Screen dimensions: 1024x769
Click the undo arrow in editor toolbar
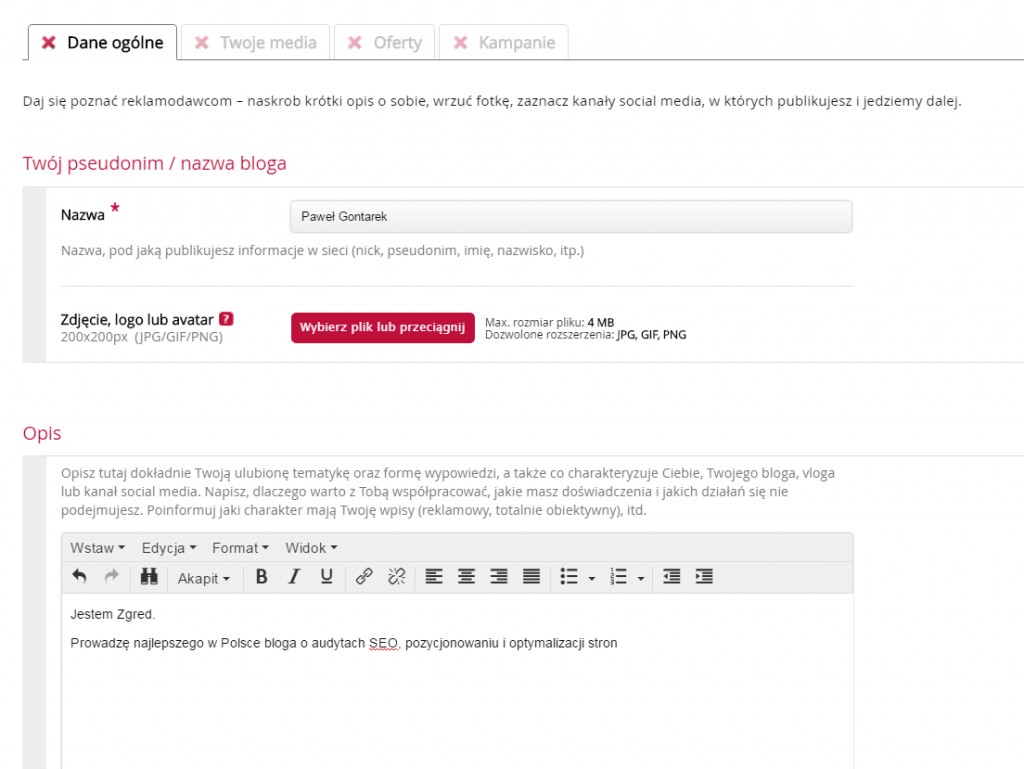point(80,577)
